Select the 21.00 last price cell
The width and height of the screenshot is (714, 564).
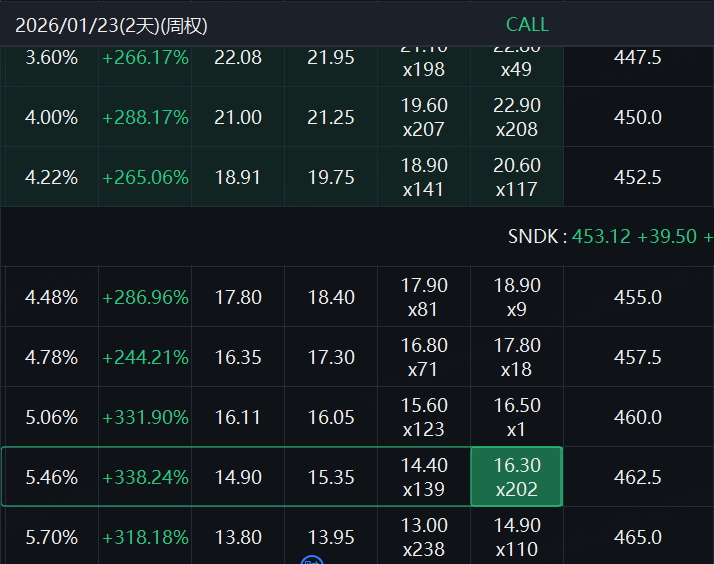coord(238,117)
